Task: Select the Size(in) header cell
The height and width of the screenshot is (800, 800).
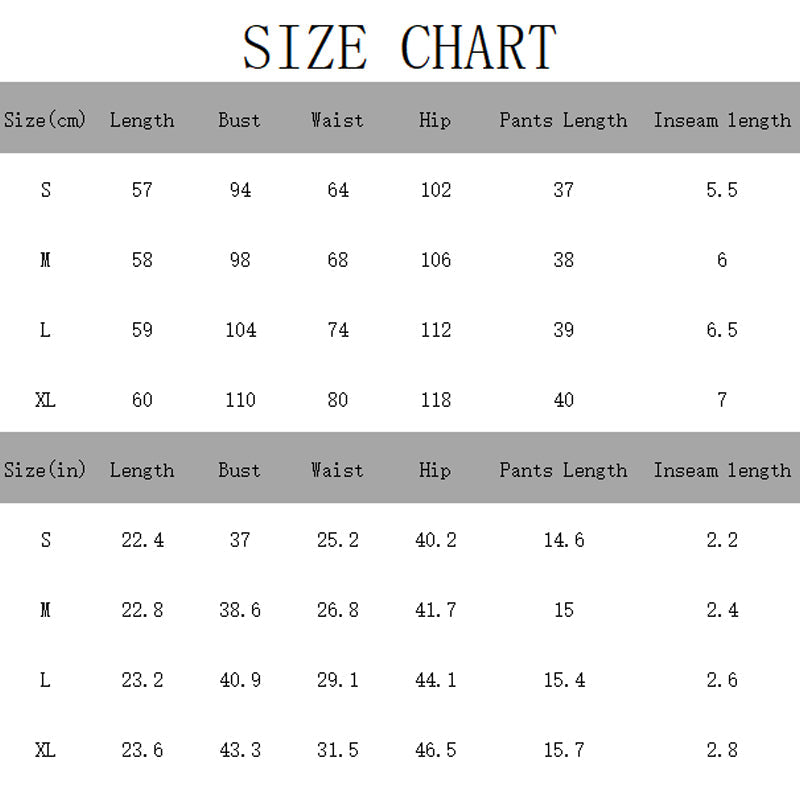Action: [x=45, y=470]
